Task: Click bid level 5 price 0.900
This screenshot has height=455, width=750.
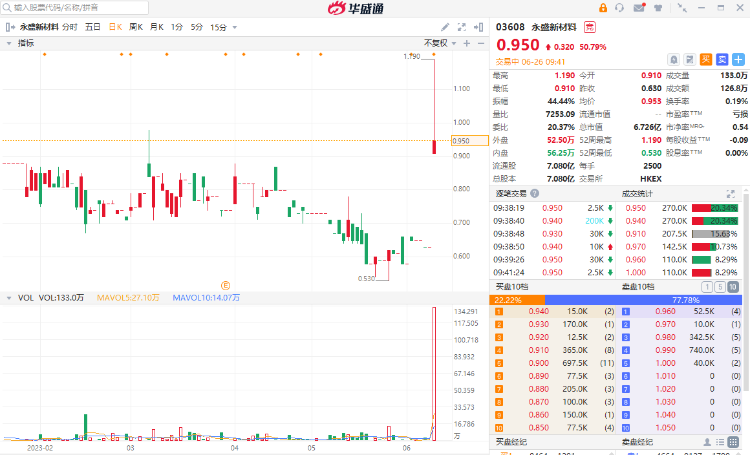Action: [539, 363]
